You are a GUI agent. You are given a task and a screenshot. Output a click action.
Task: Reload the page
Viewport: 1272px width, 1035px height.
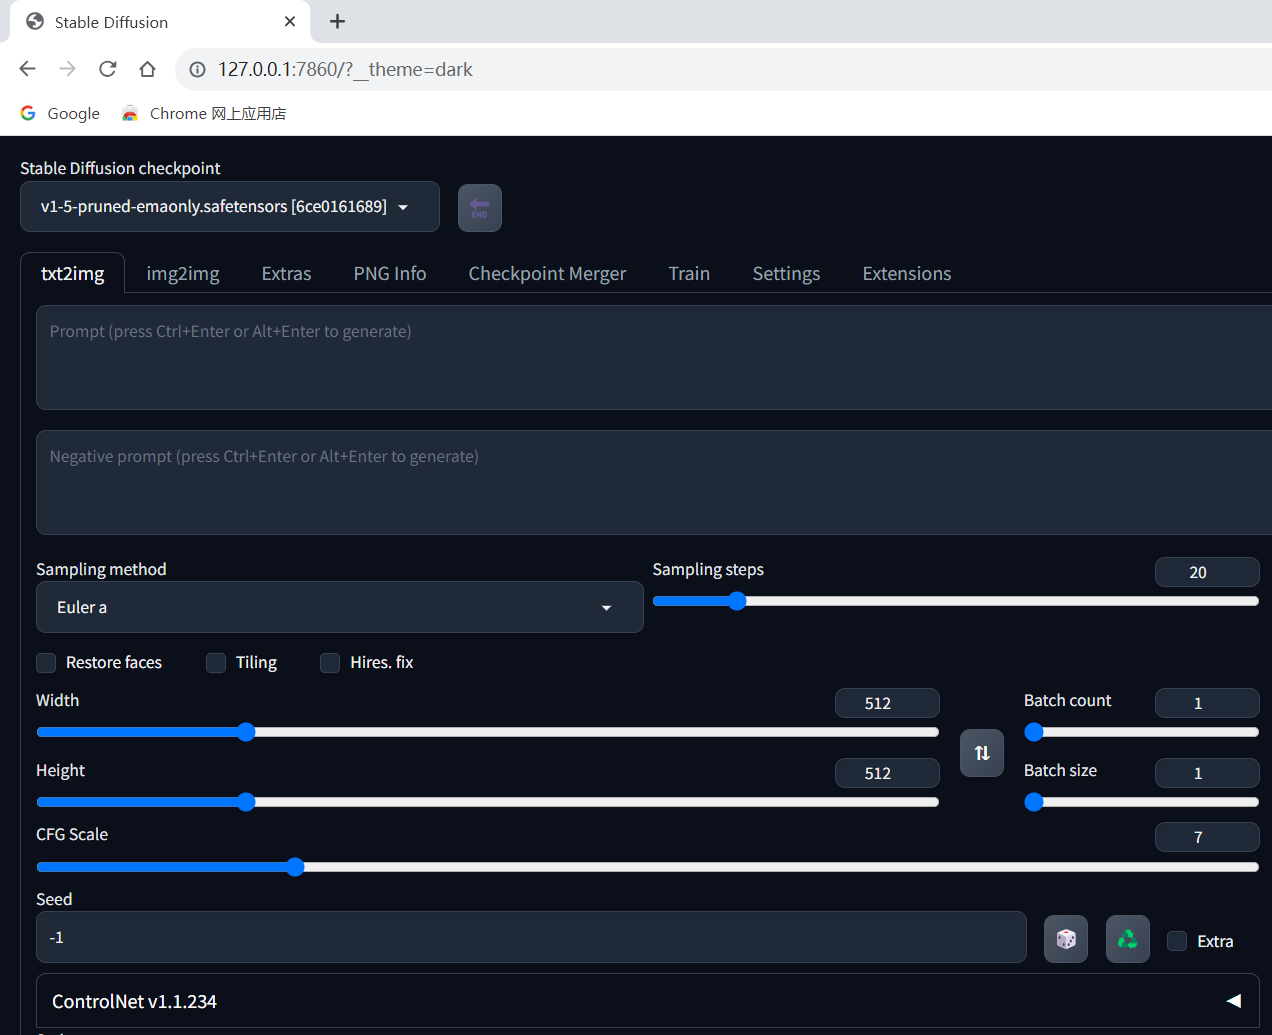point(107,69)
